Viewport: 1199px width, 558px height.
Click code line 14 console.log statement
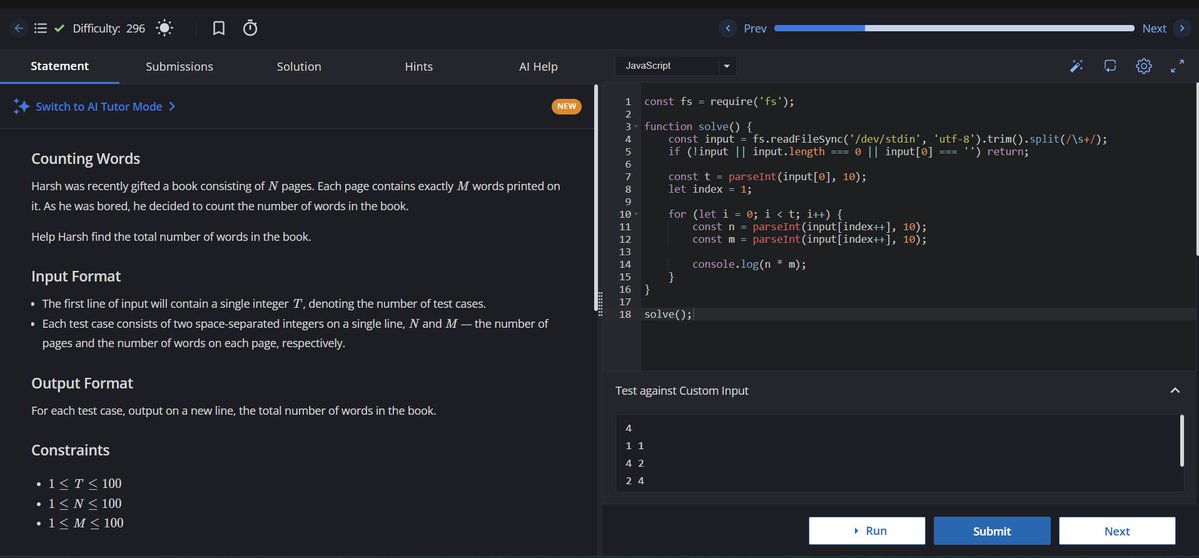(x=749, y=264)
